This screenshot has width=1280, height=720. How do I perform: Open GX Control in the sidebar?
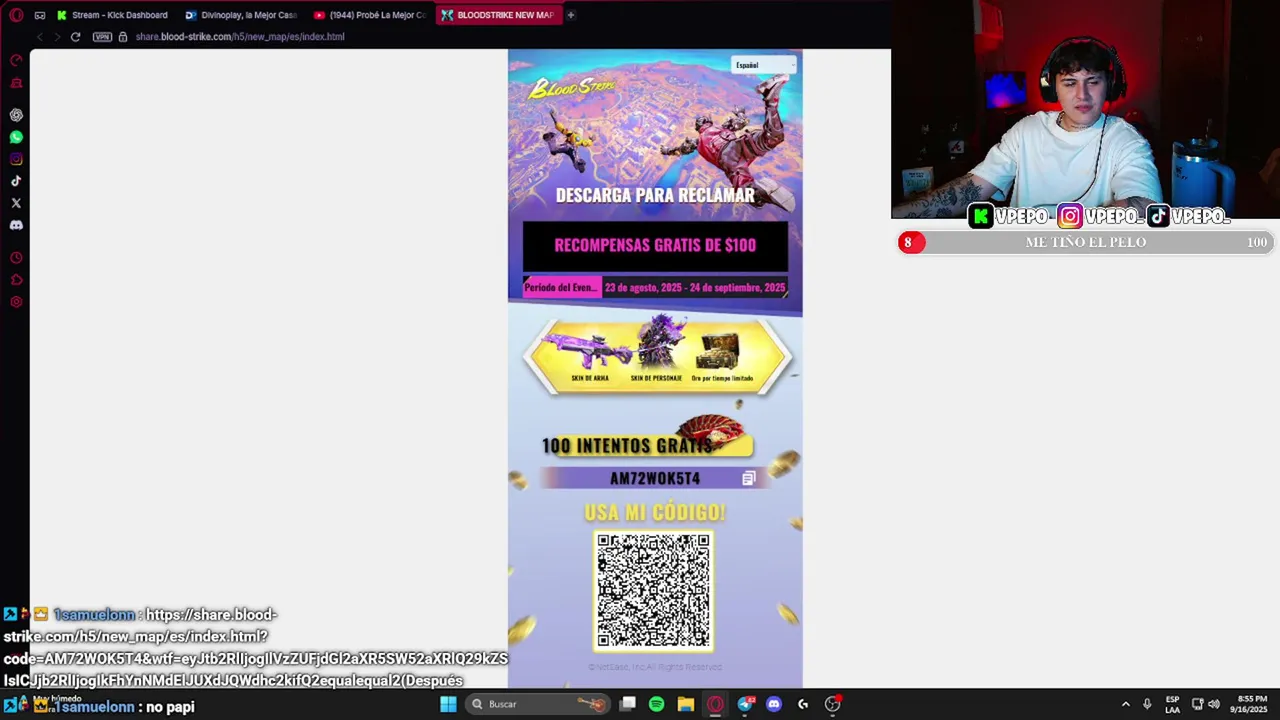point(16,61)
